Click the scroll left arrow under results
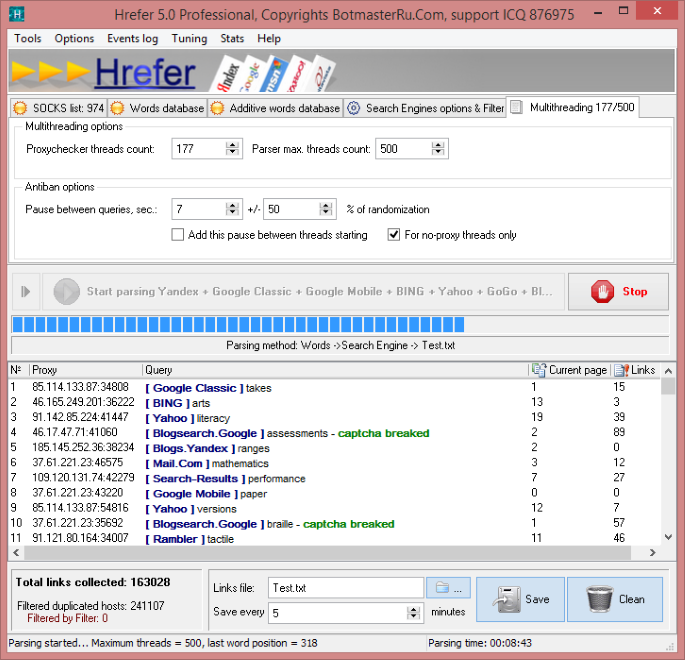Screen dimensions: 685x660 [16, 553]
